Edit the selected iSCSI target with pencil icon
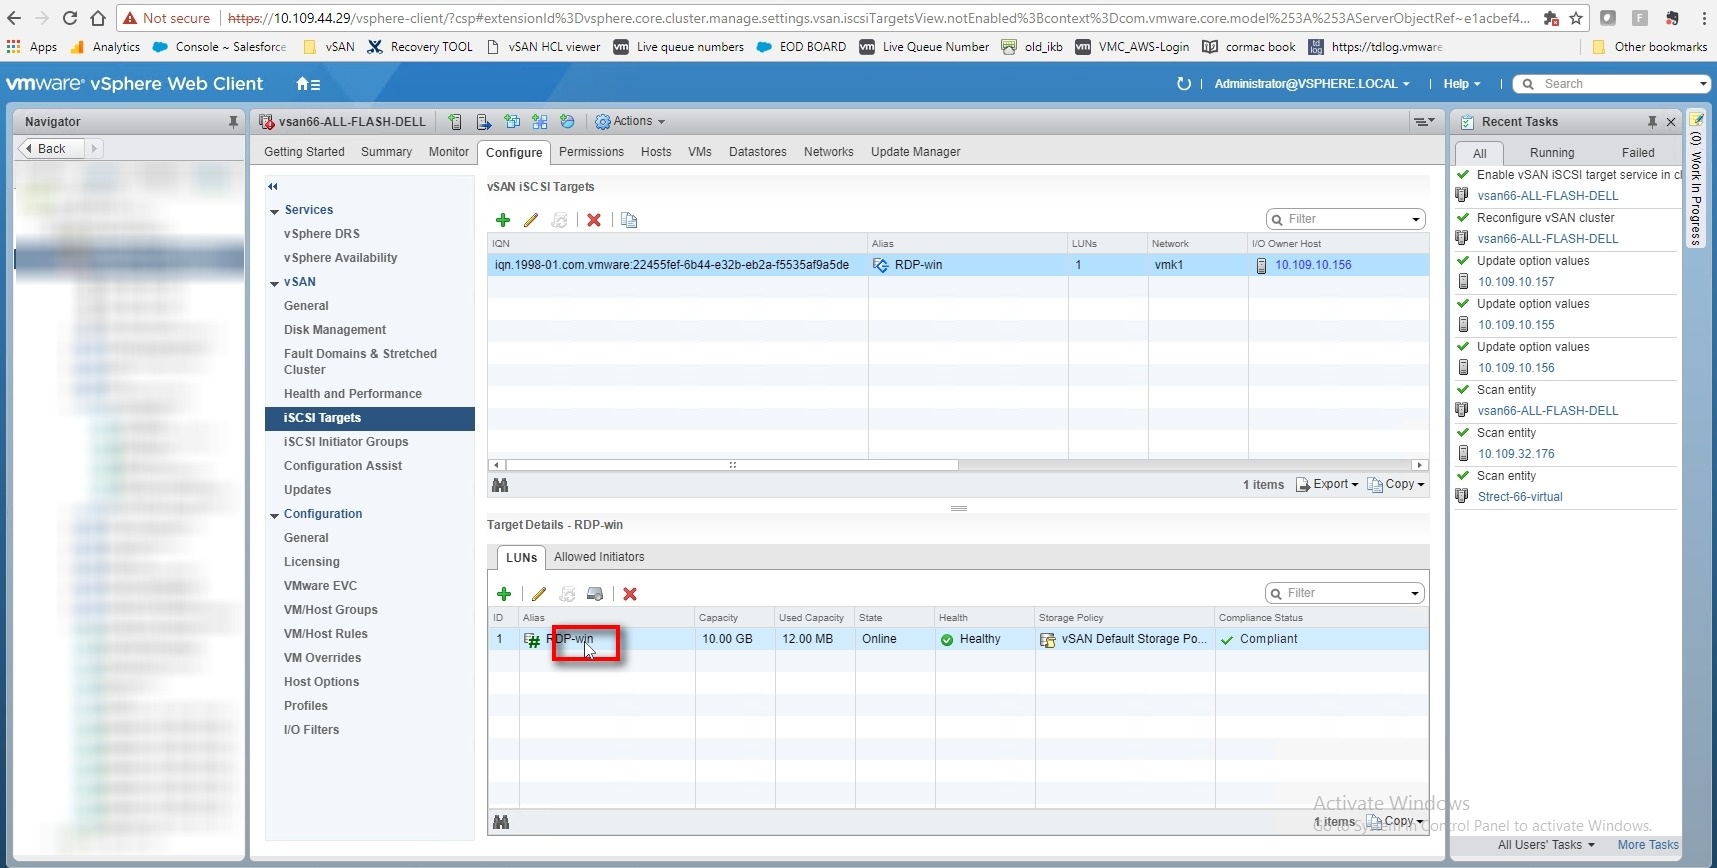 point(531,220)
